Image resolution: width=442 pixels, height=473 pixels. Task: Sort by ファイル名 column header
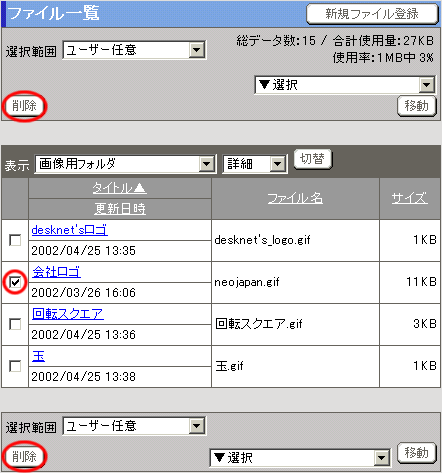(295, 198)
